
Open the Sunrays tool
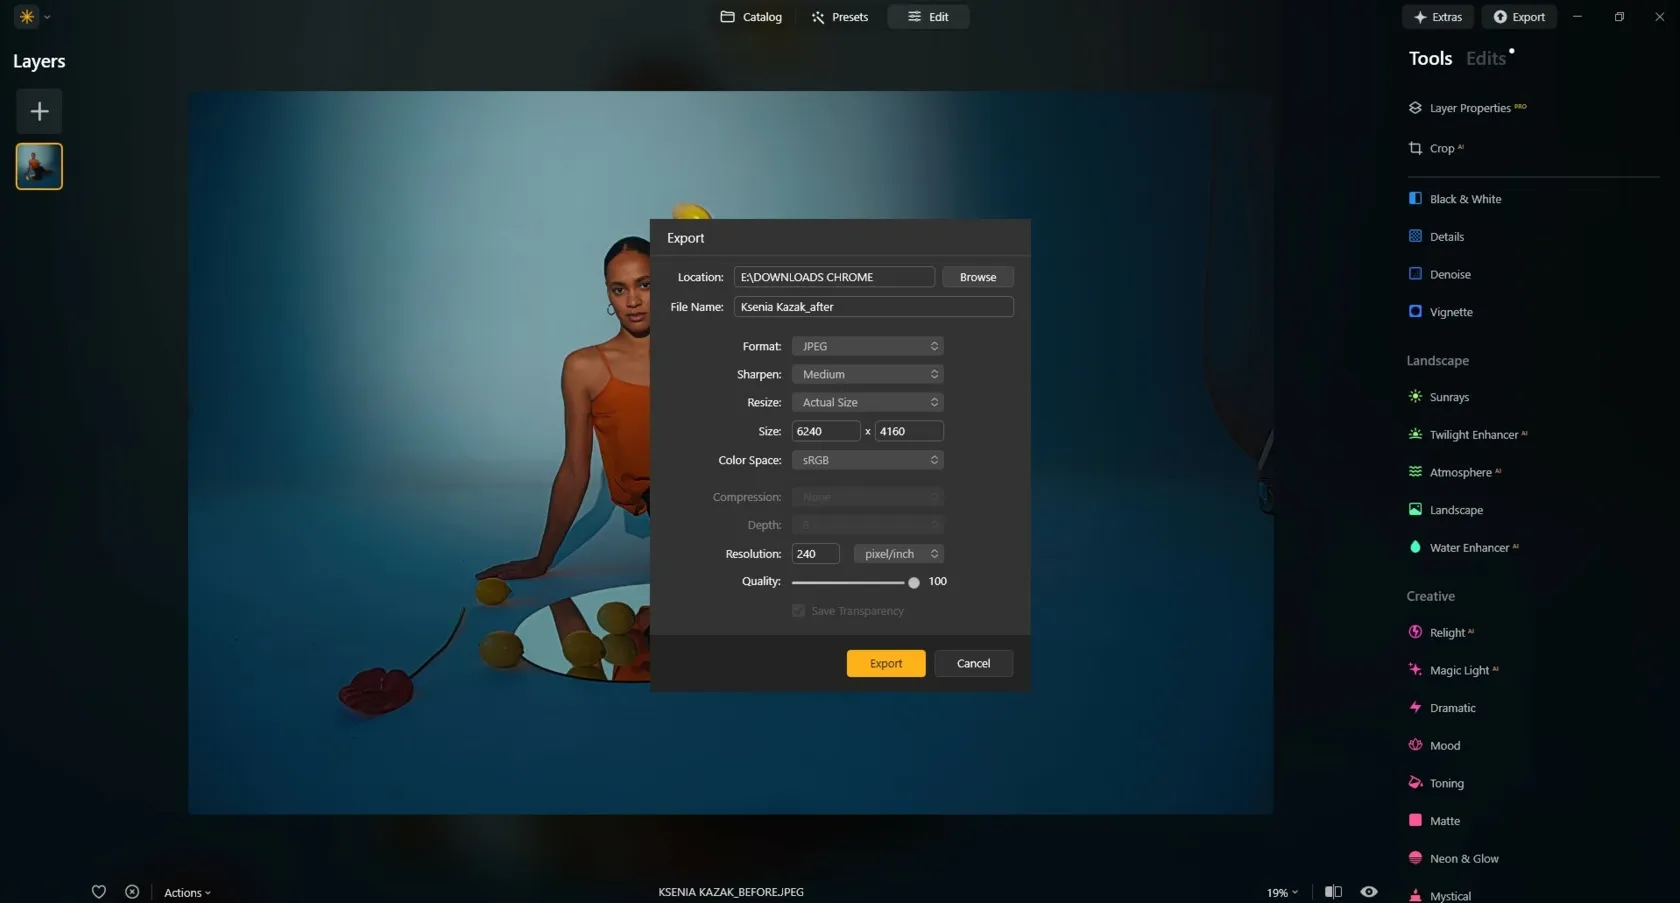tap(1448, 397)
